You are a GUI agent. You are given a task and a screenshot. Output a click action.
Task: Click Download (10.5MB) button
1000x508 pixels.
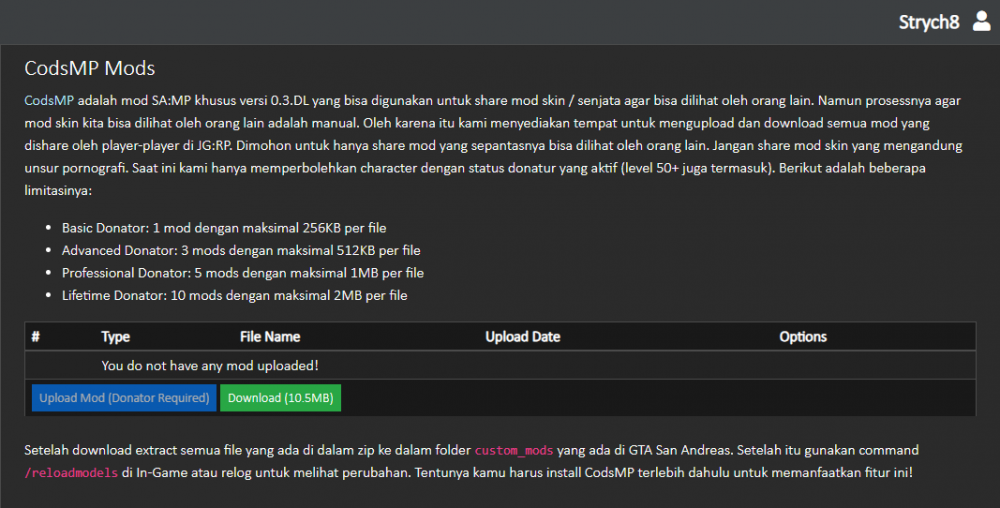click(x=281, y=398)
